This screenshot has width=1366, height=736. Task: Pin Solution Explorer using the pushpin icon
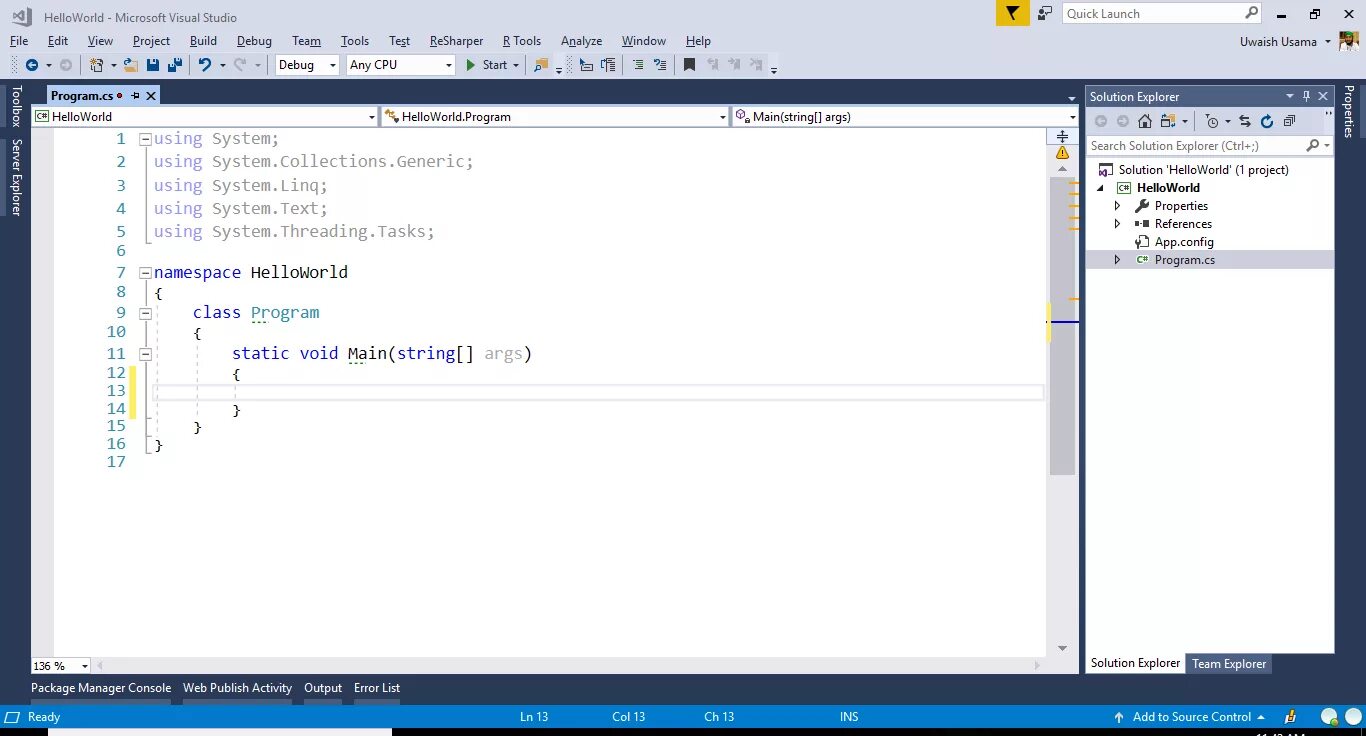pyautogui.click(x=1306, y=96)
